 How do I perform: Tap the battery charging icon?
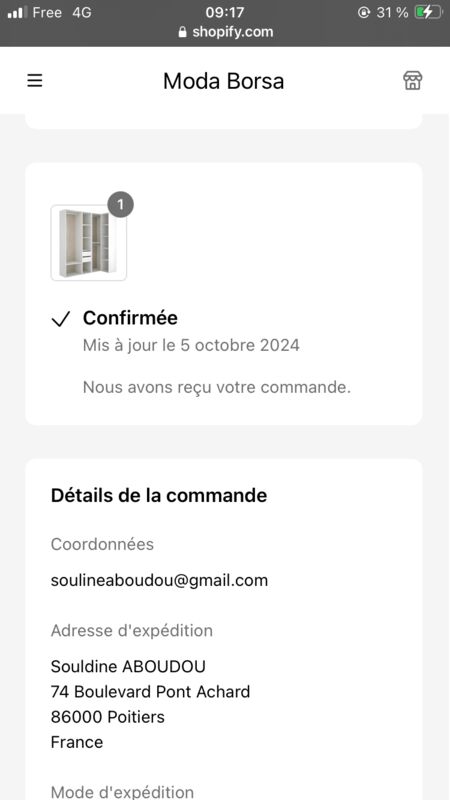pos(428,12)
